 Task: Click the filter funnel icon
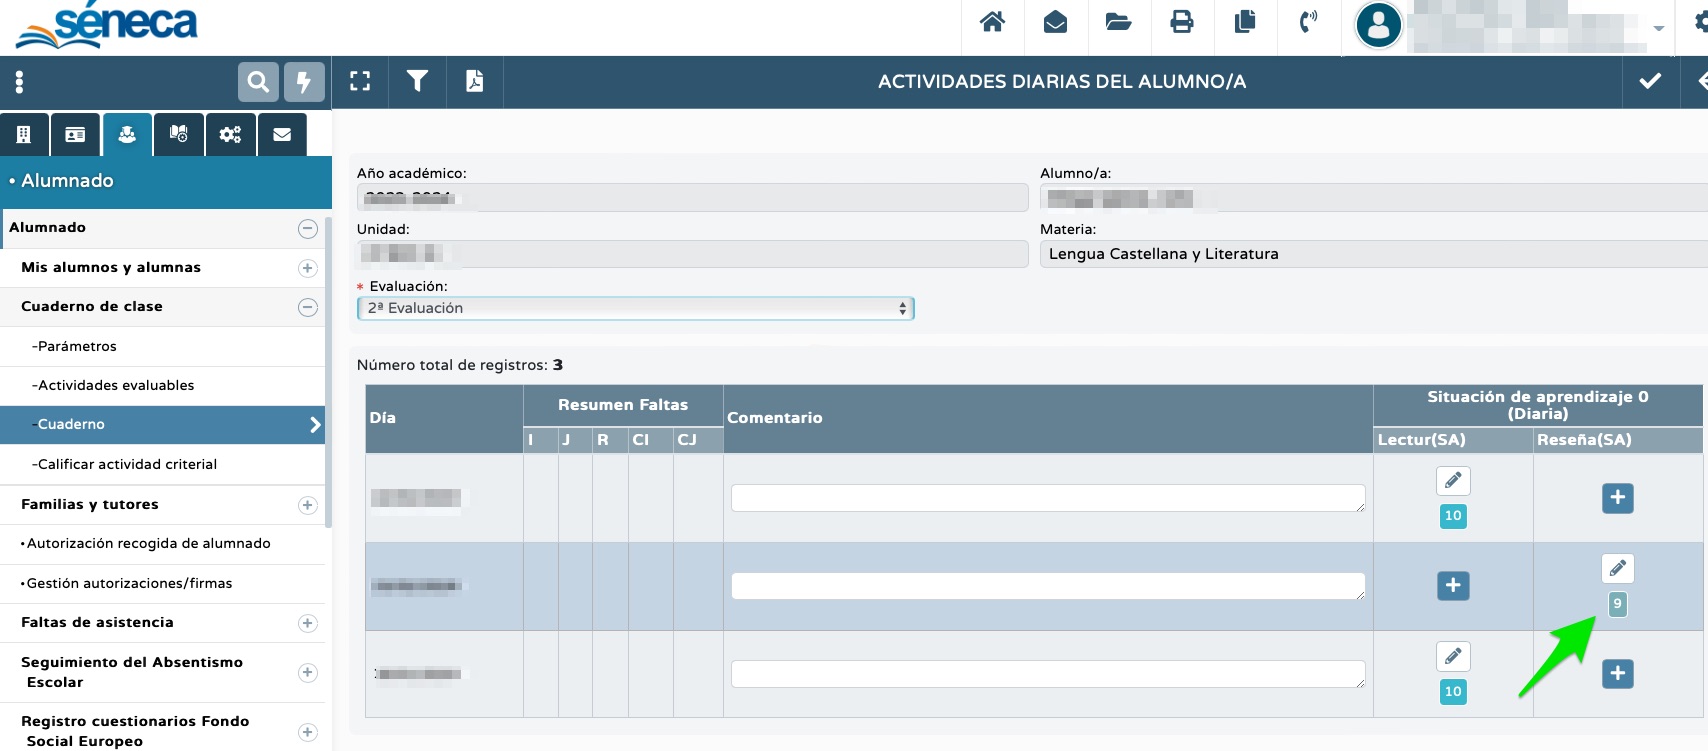click(x=417, y=81)
